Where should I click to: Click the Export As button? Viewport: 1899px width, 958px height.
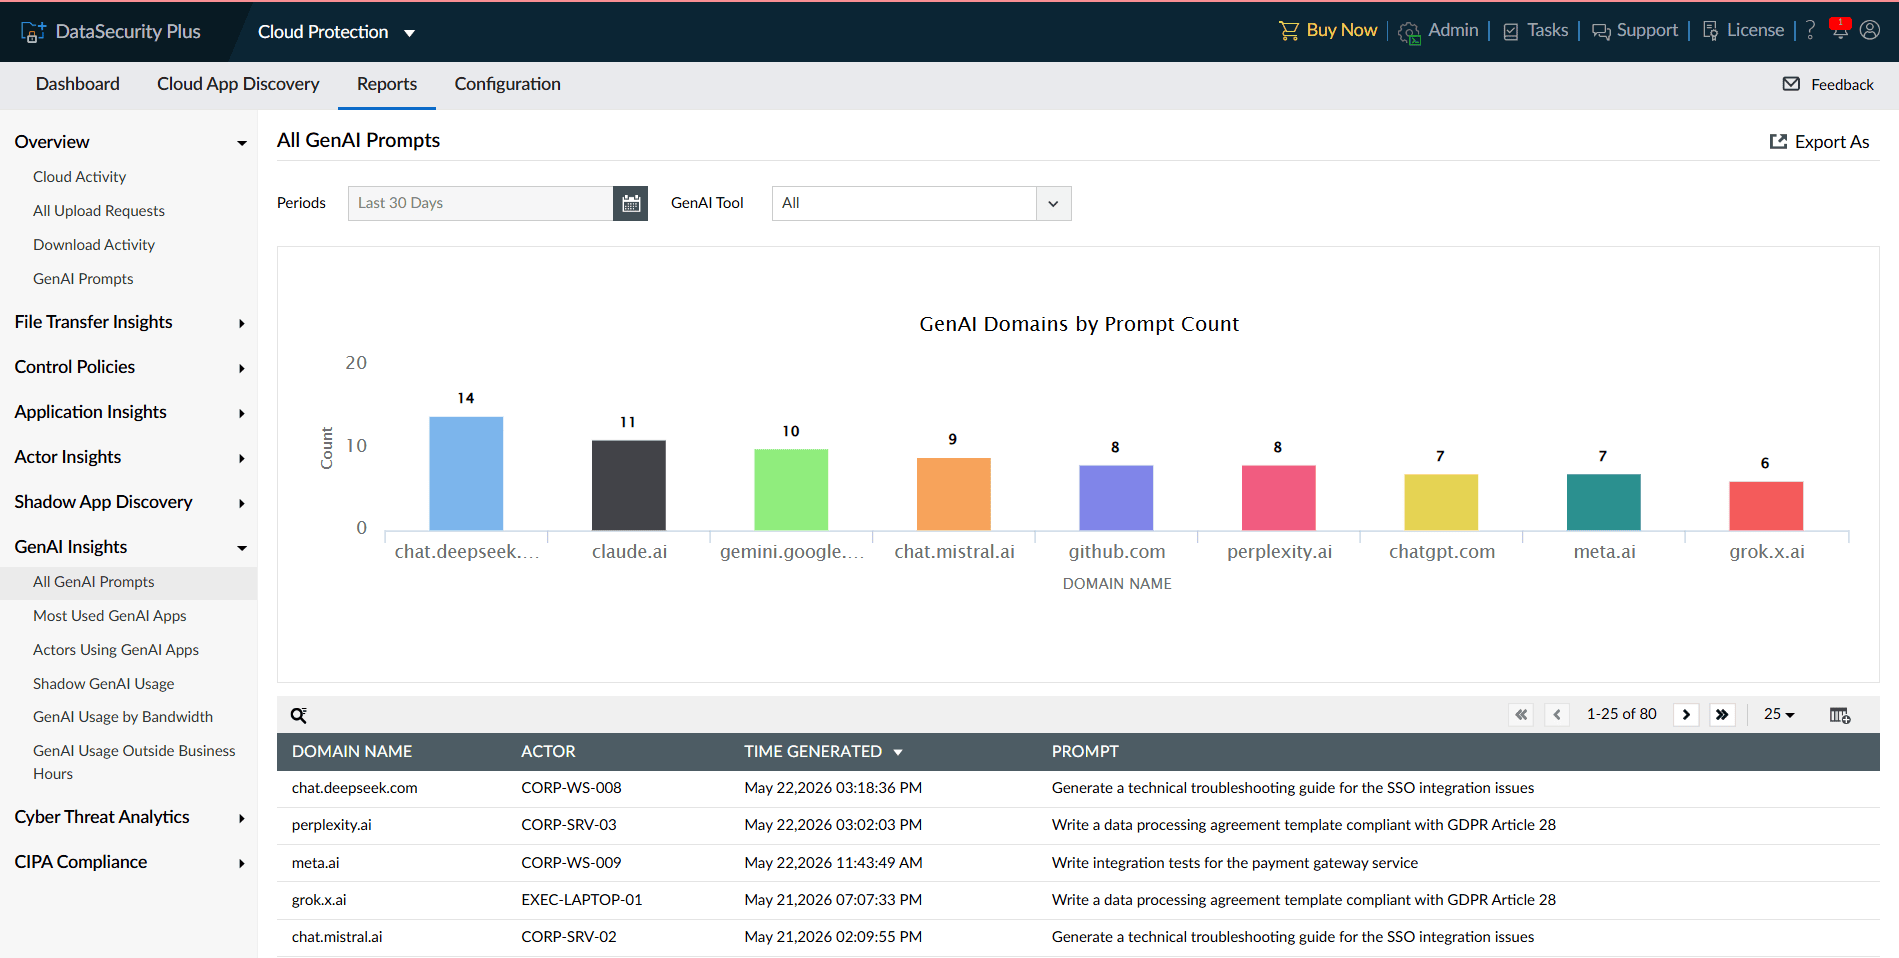pyautogui.click(x=1820, y=142)
